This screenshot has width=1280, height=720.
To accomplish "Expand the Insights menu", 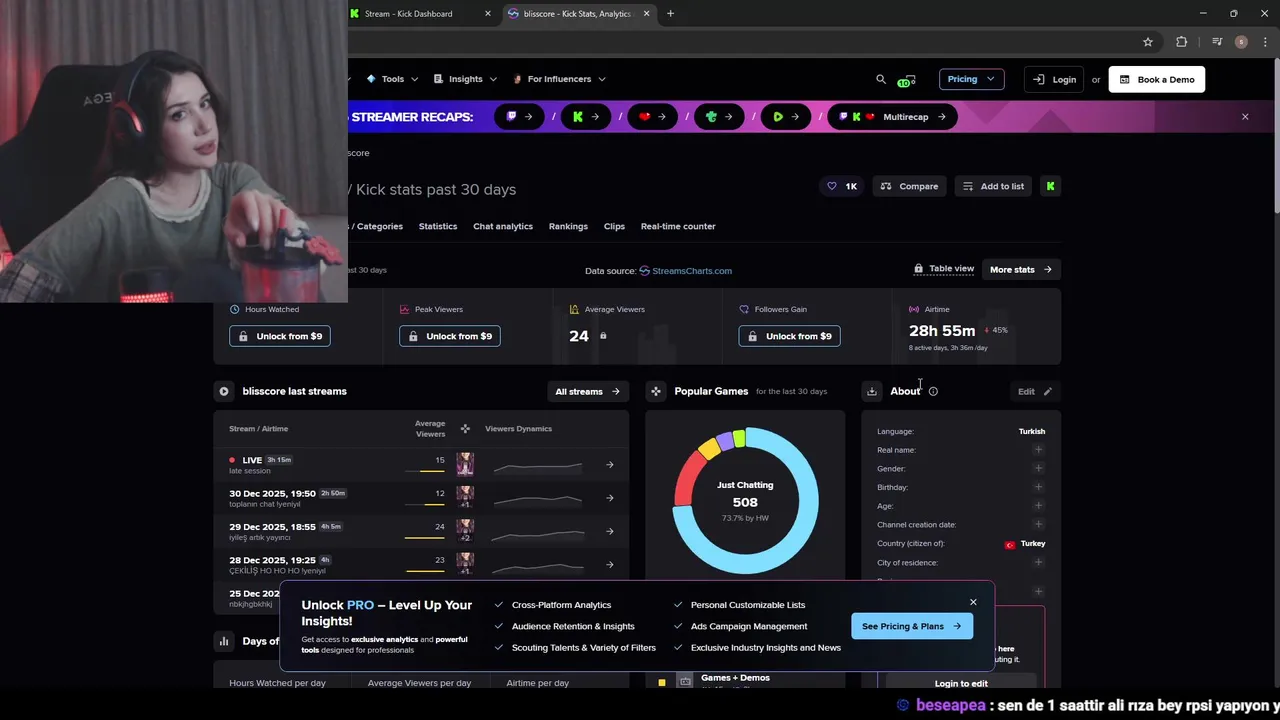I will pos(466,79).
